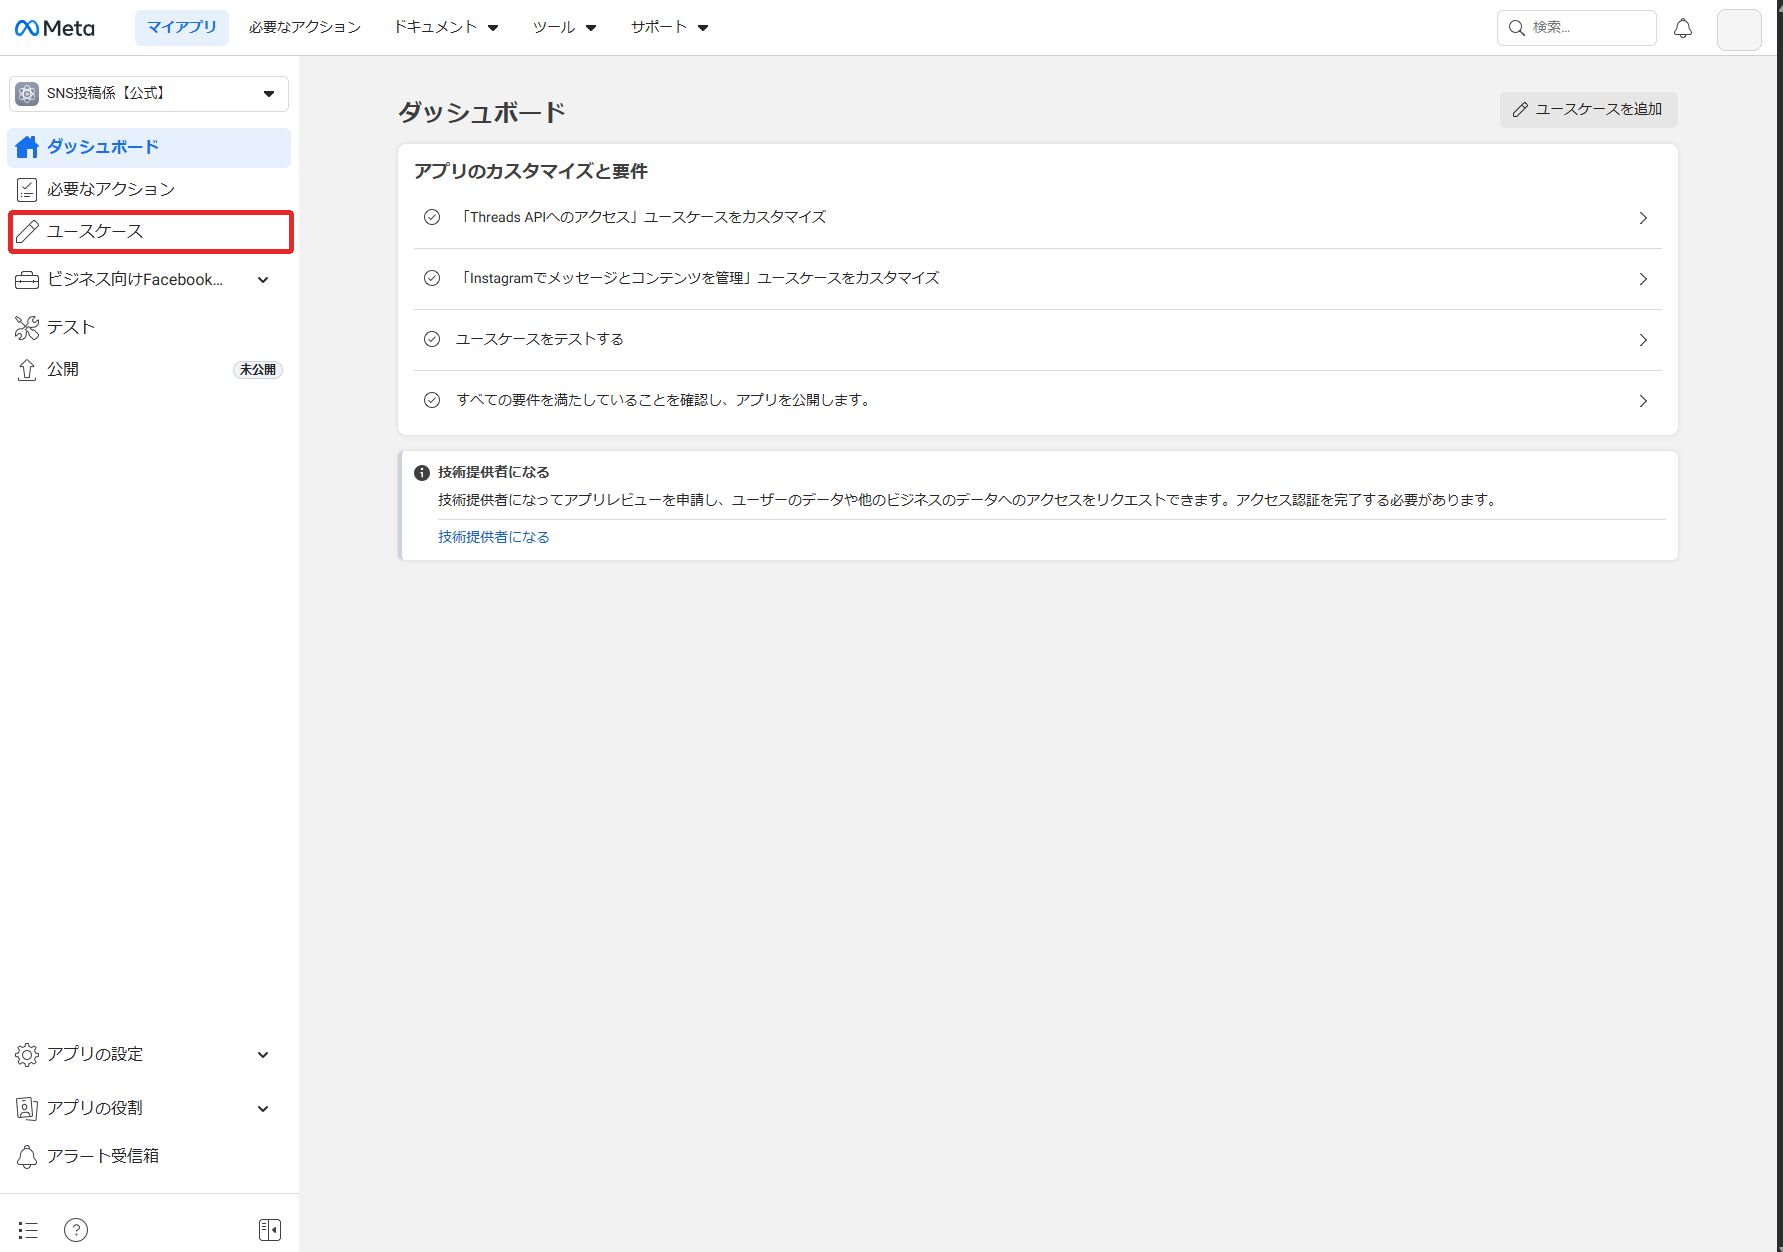1783x1252 pixels.
Task: Open the テスト sidebar label
Action: click(71, 327)
